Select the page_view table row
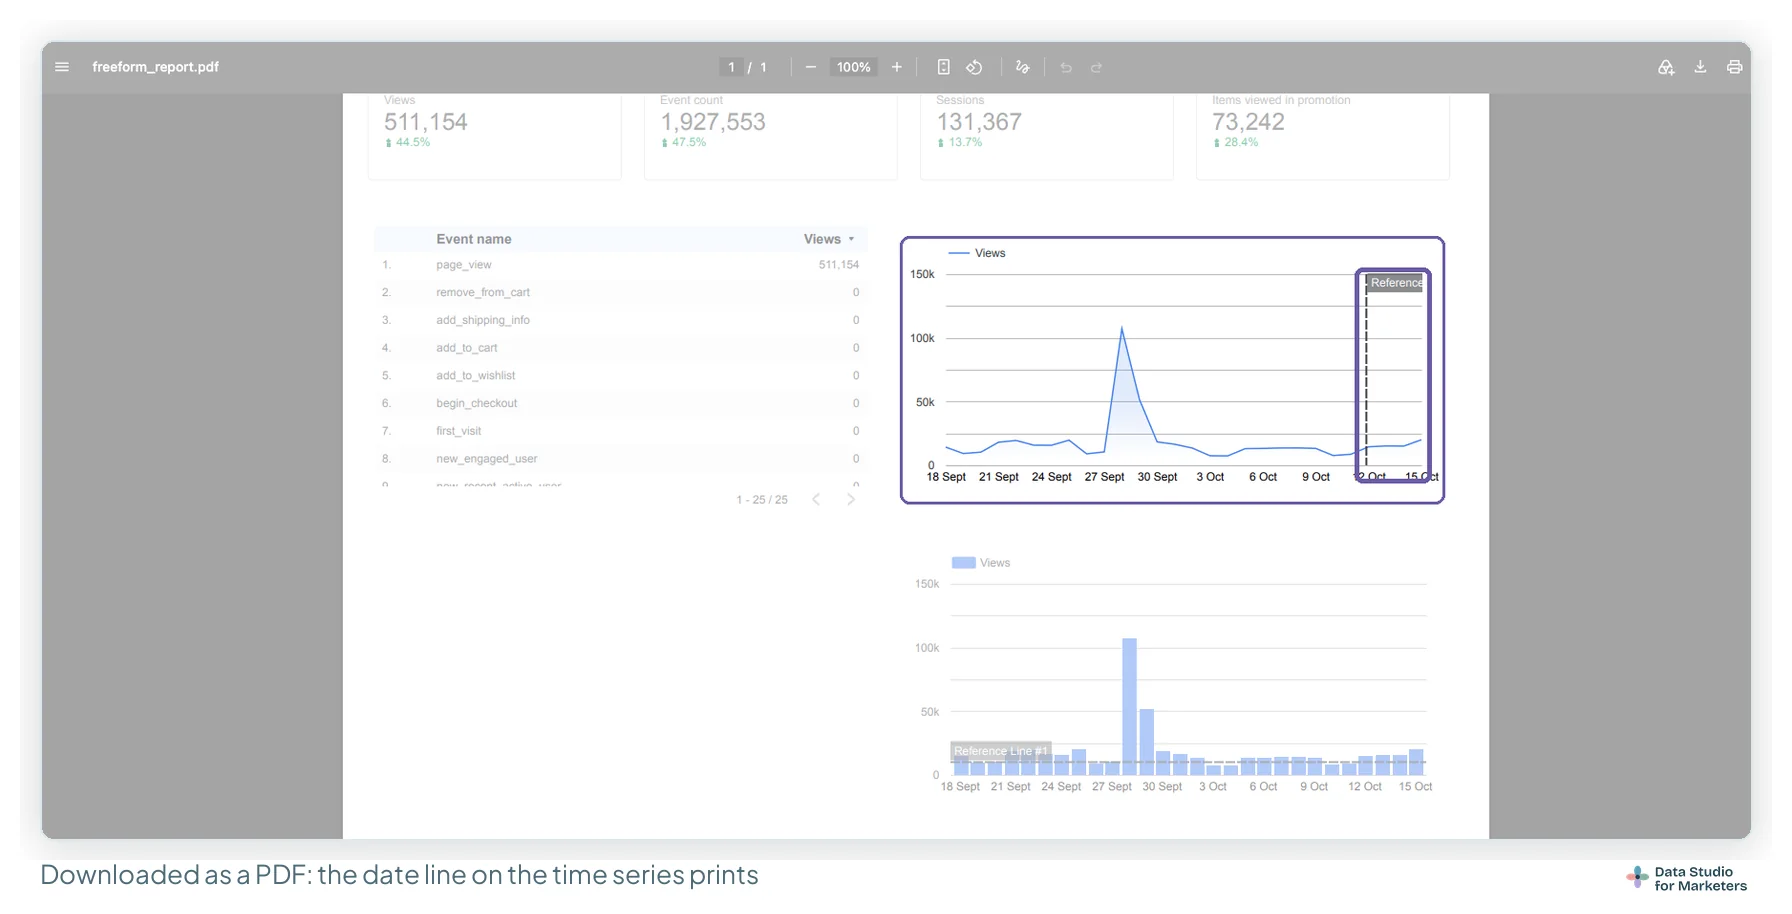Image resolution: width=1792 pixels, height=914 pixels. point(620,265)
